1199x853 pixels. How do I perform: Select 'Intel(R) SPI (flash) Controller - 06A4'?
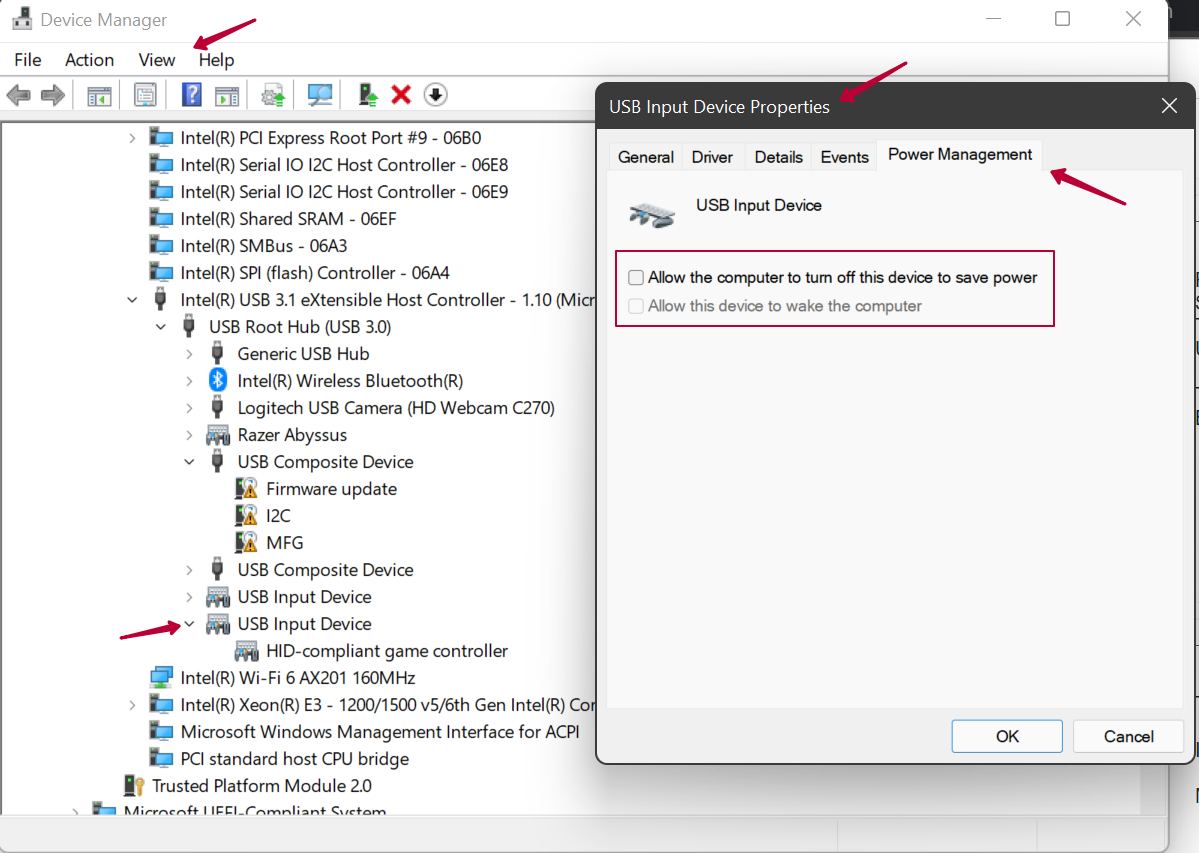(315, 273)
